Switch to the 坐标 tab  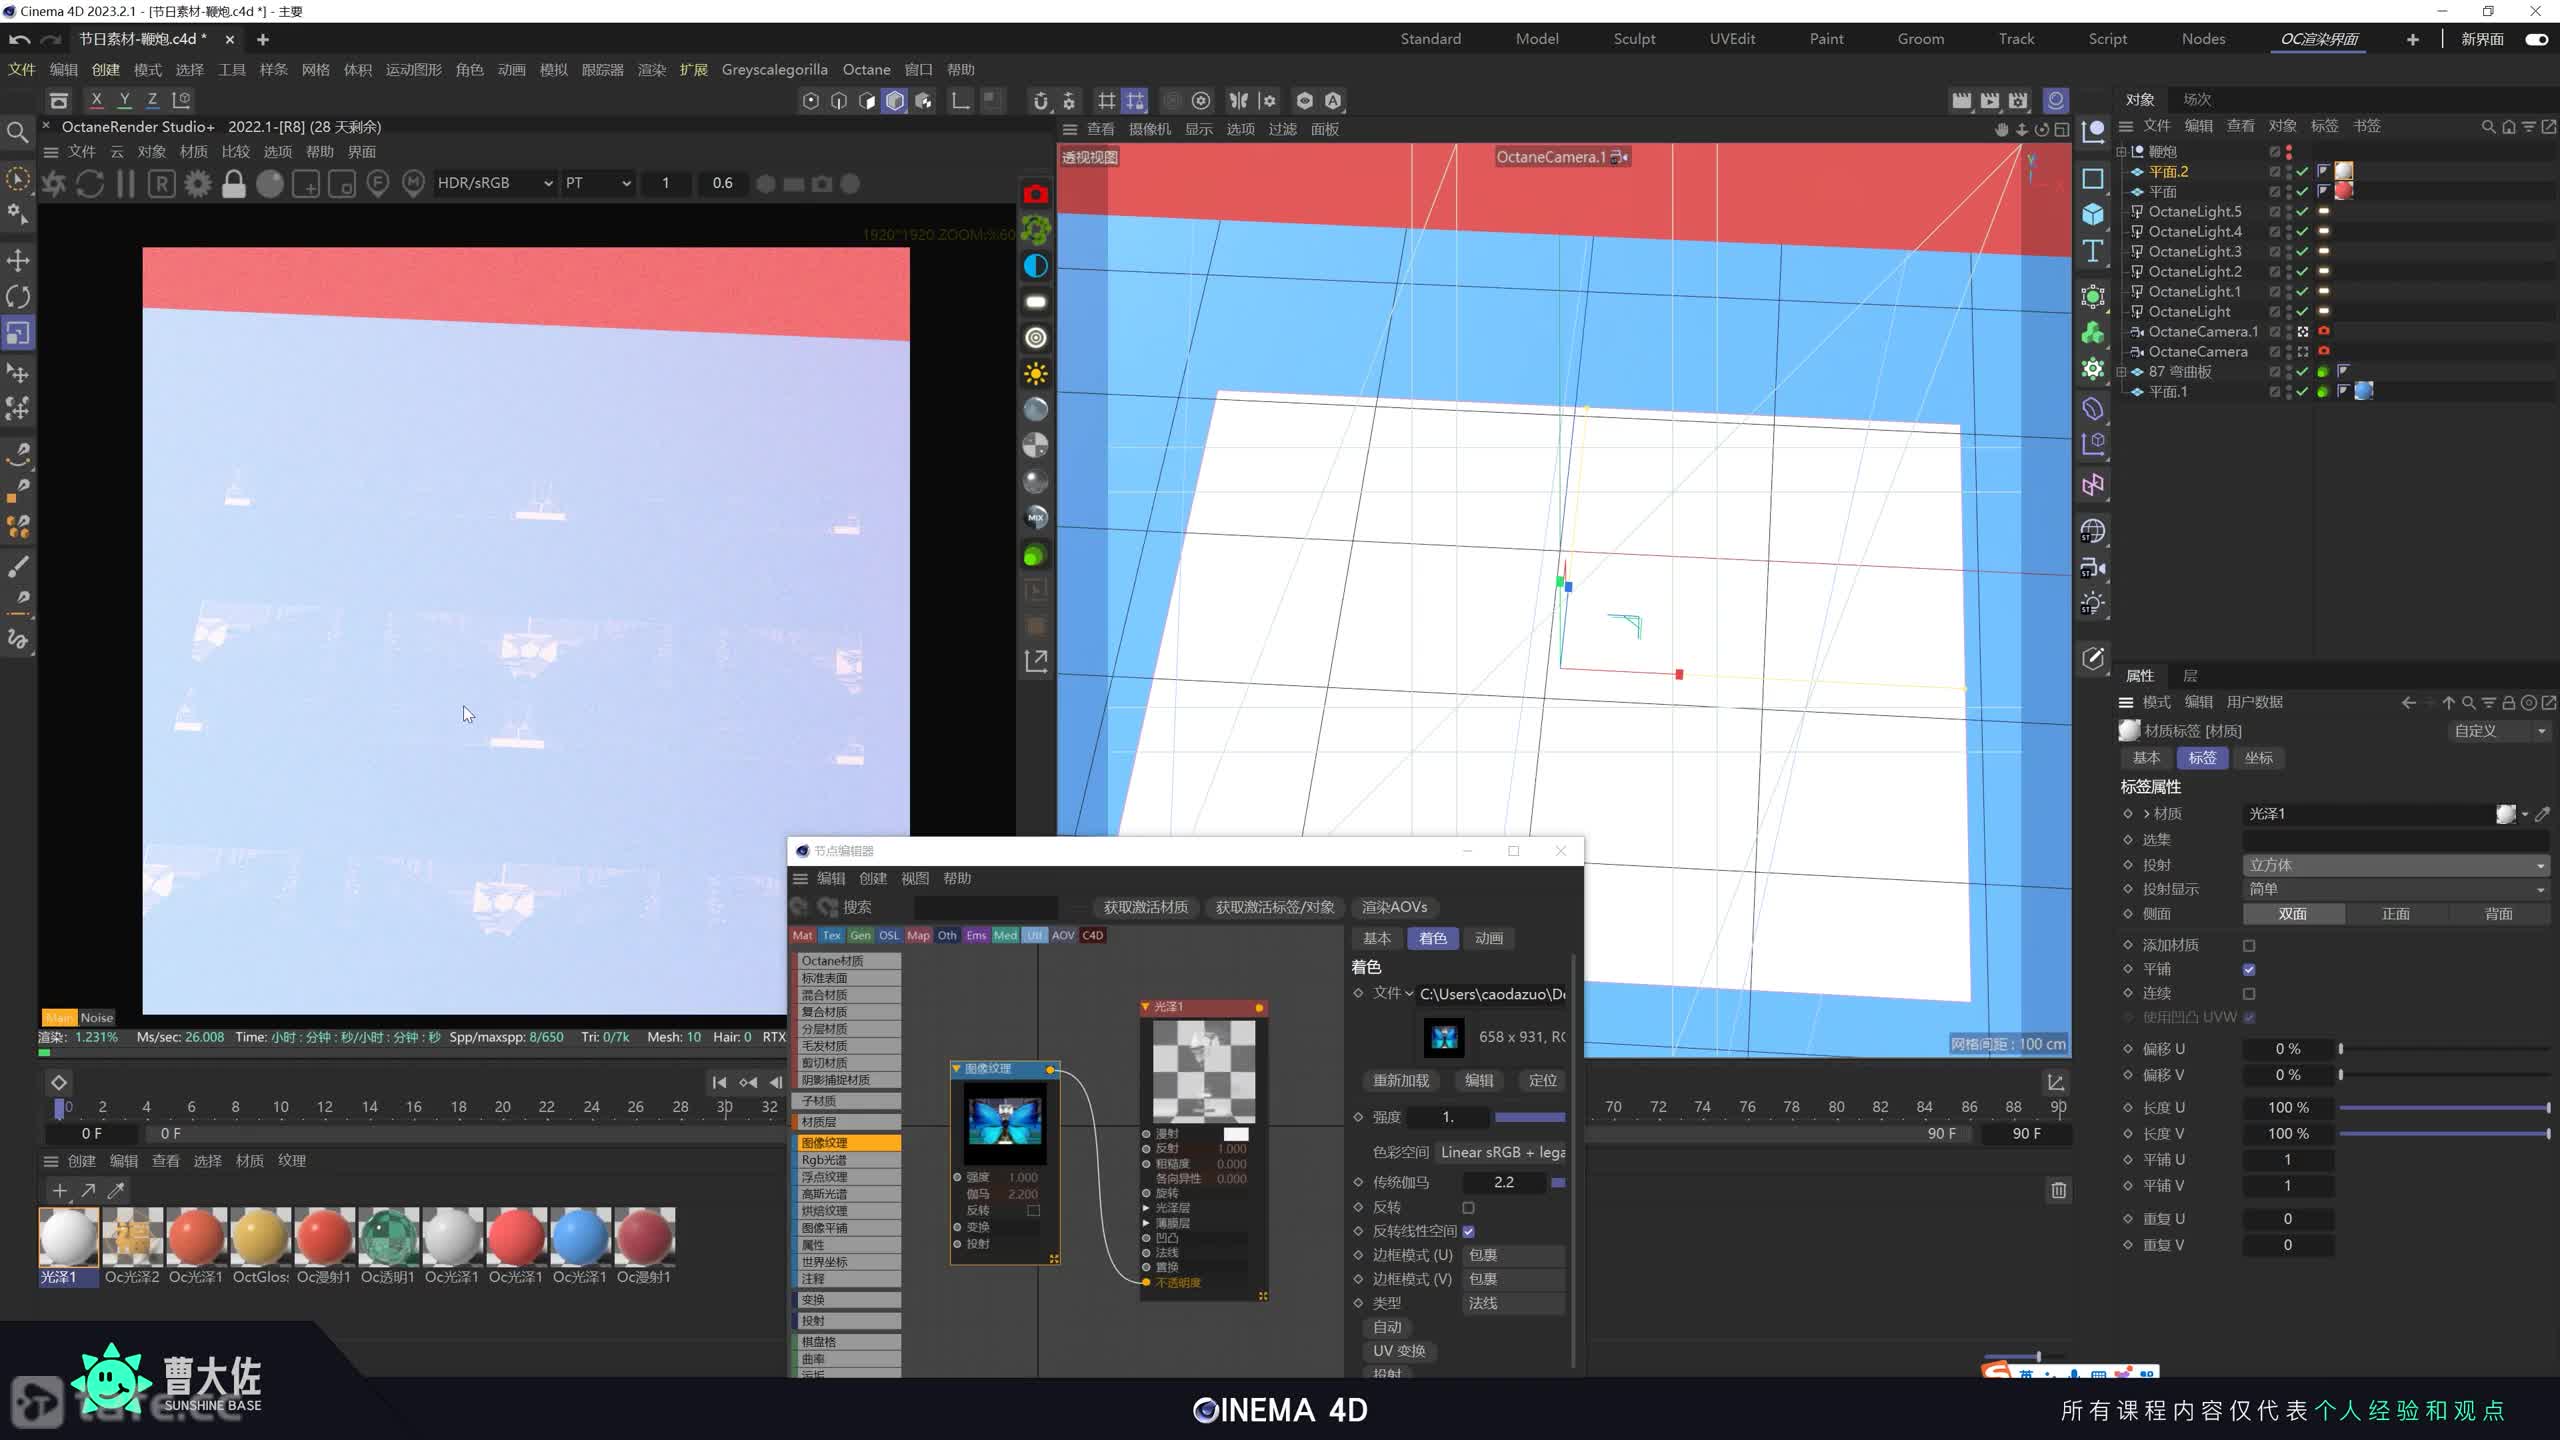coord(2258,758)
